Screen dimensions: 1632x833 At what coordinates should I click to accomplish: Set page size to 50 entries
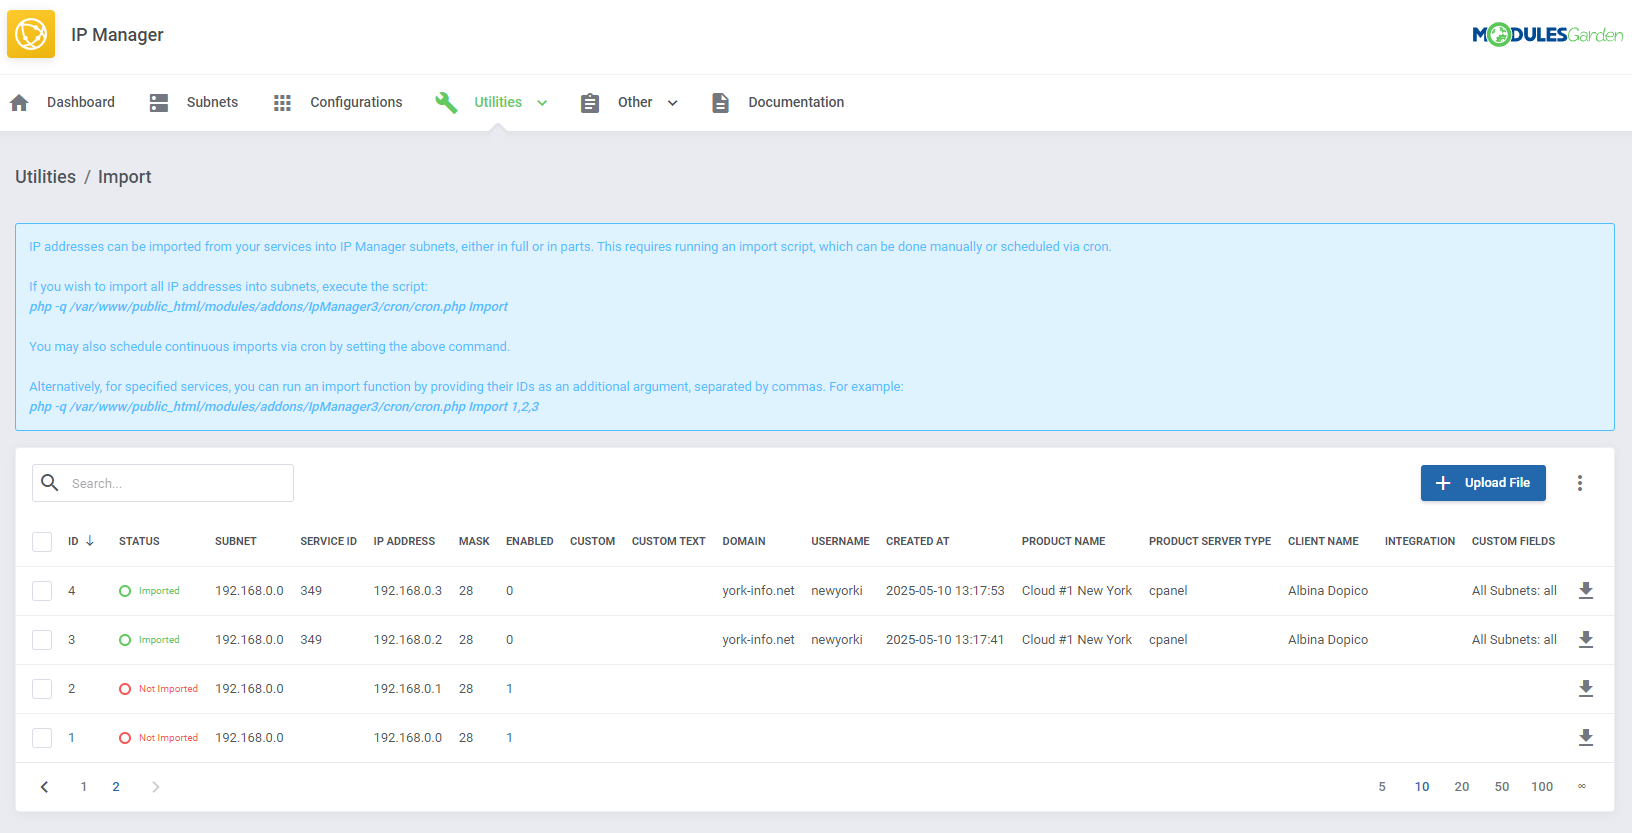pos(1501,787)
